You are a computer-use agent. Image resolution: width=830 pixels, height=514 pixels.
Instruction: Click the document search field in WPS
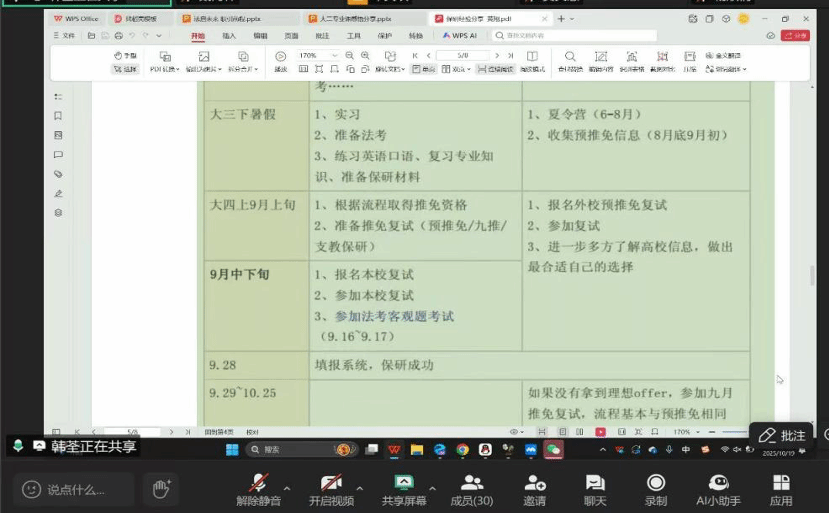coord(574,35)
